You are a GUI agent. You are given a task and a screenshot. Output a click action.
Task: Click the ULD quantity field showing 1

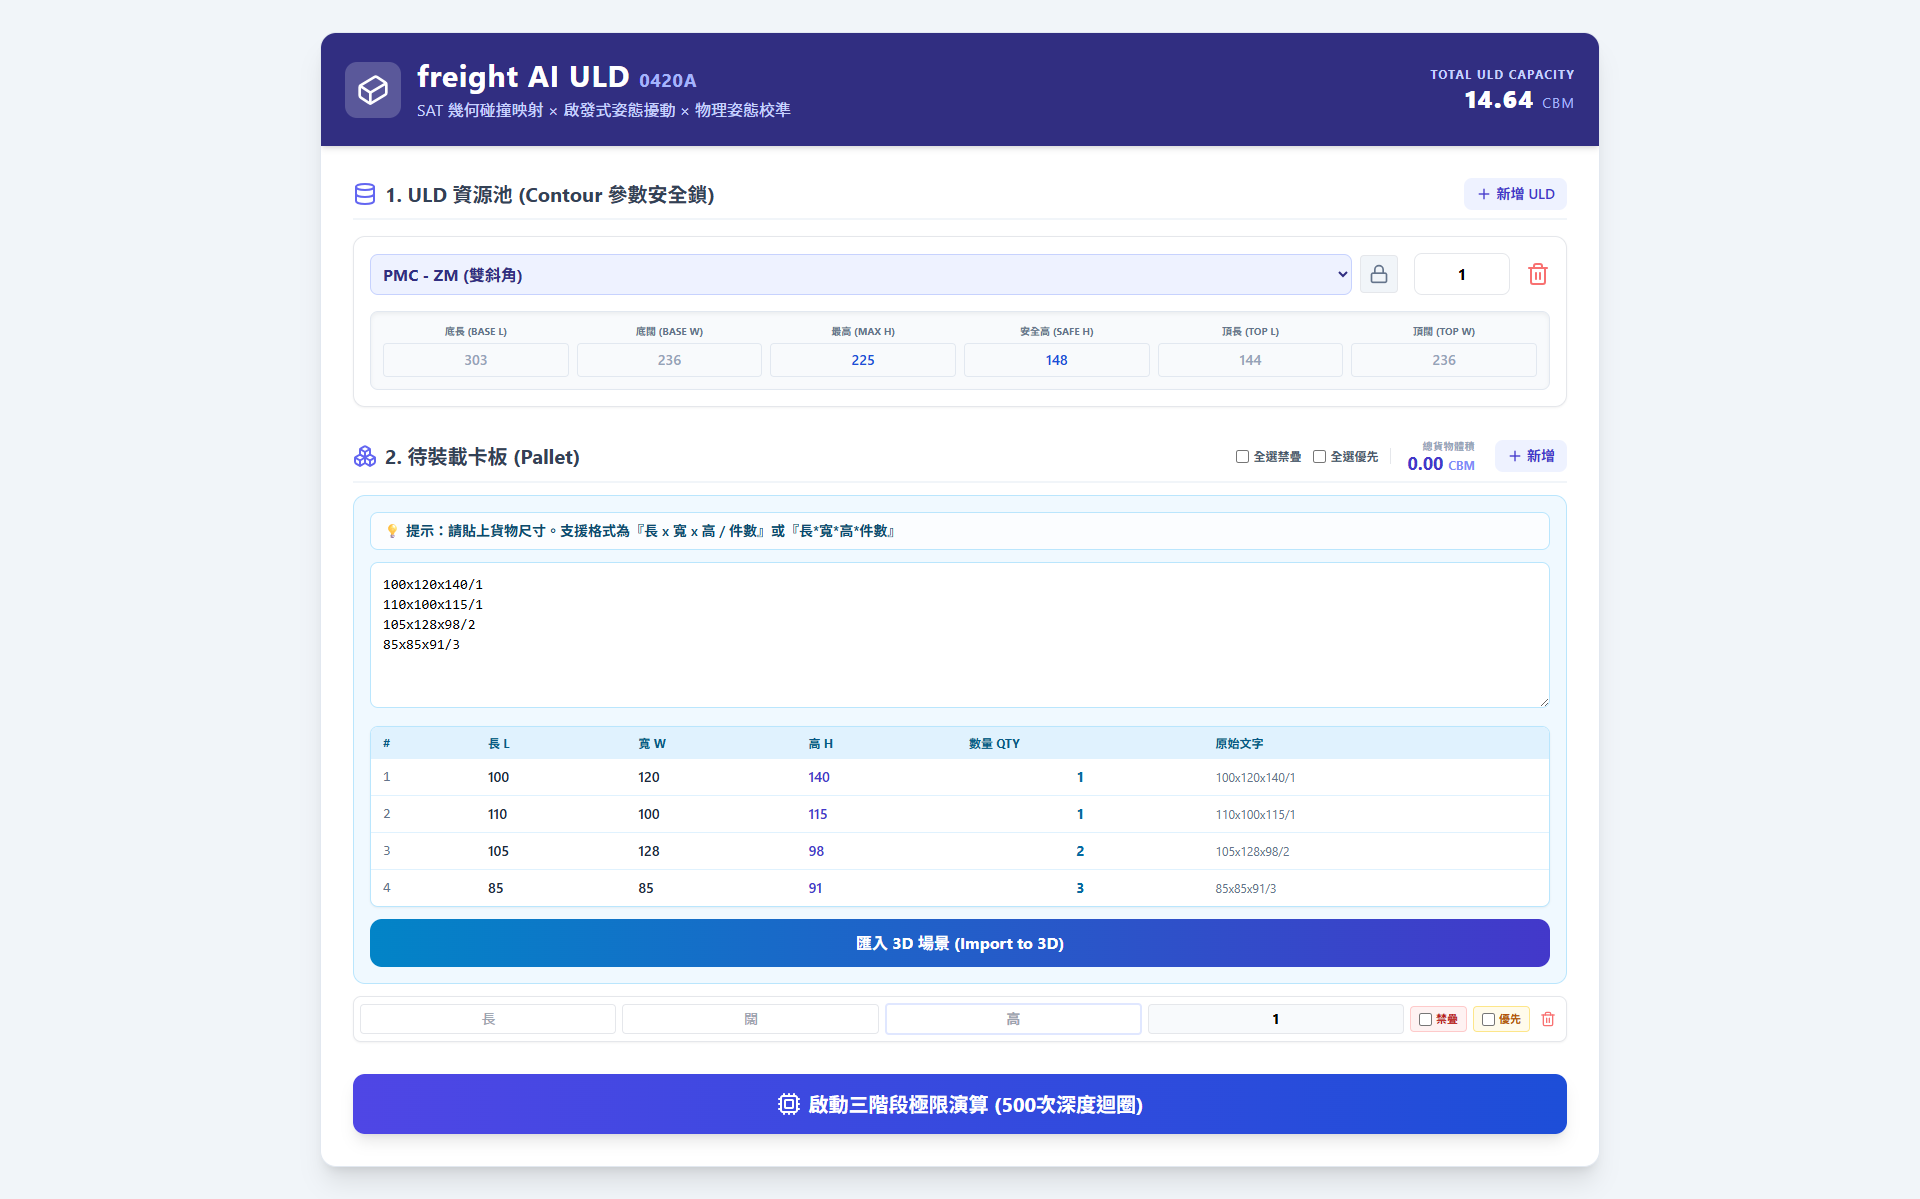click(1461, 274)
